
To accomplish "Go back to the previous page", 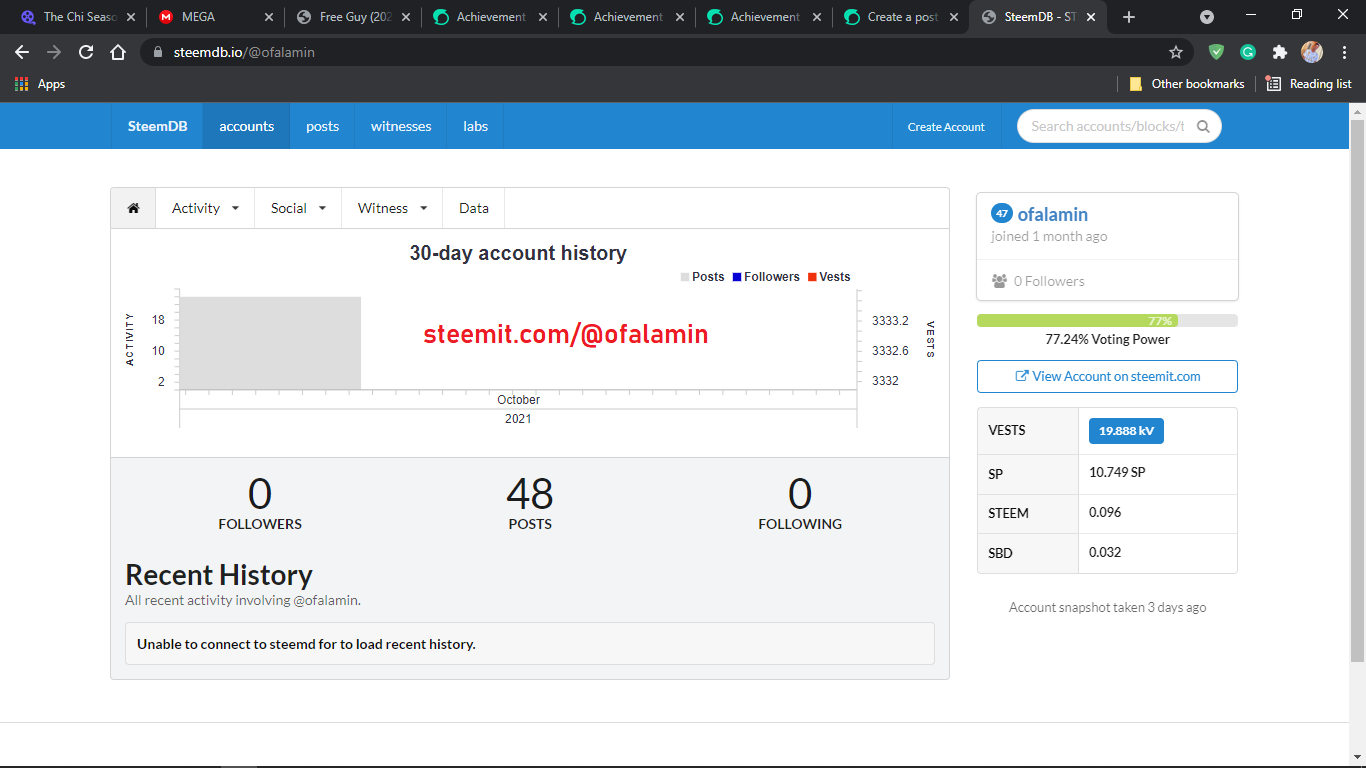I will (x=22, y=52).
